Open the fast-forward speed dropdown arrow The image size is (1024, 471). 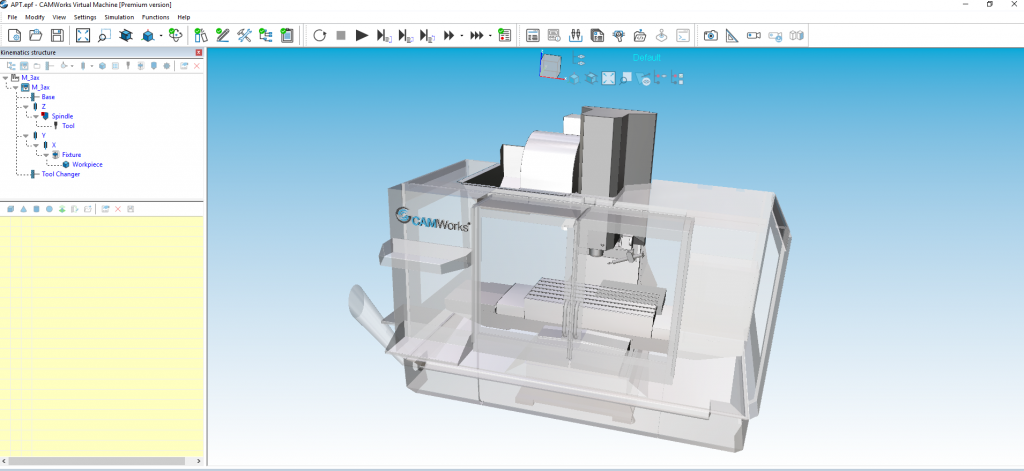coord(461,36)
